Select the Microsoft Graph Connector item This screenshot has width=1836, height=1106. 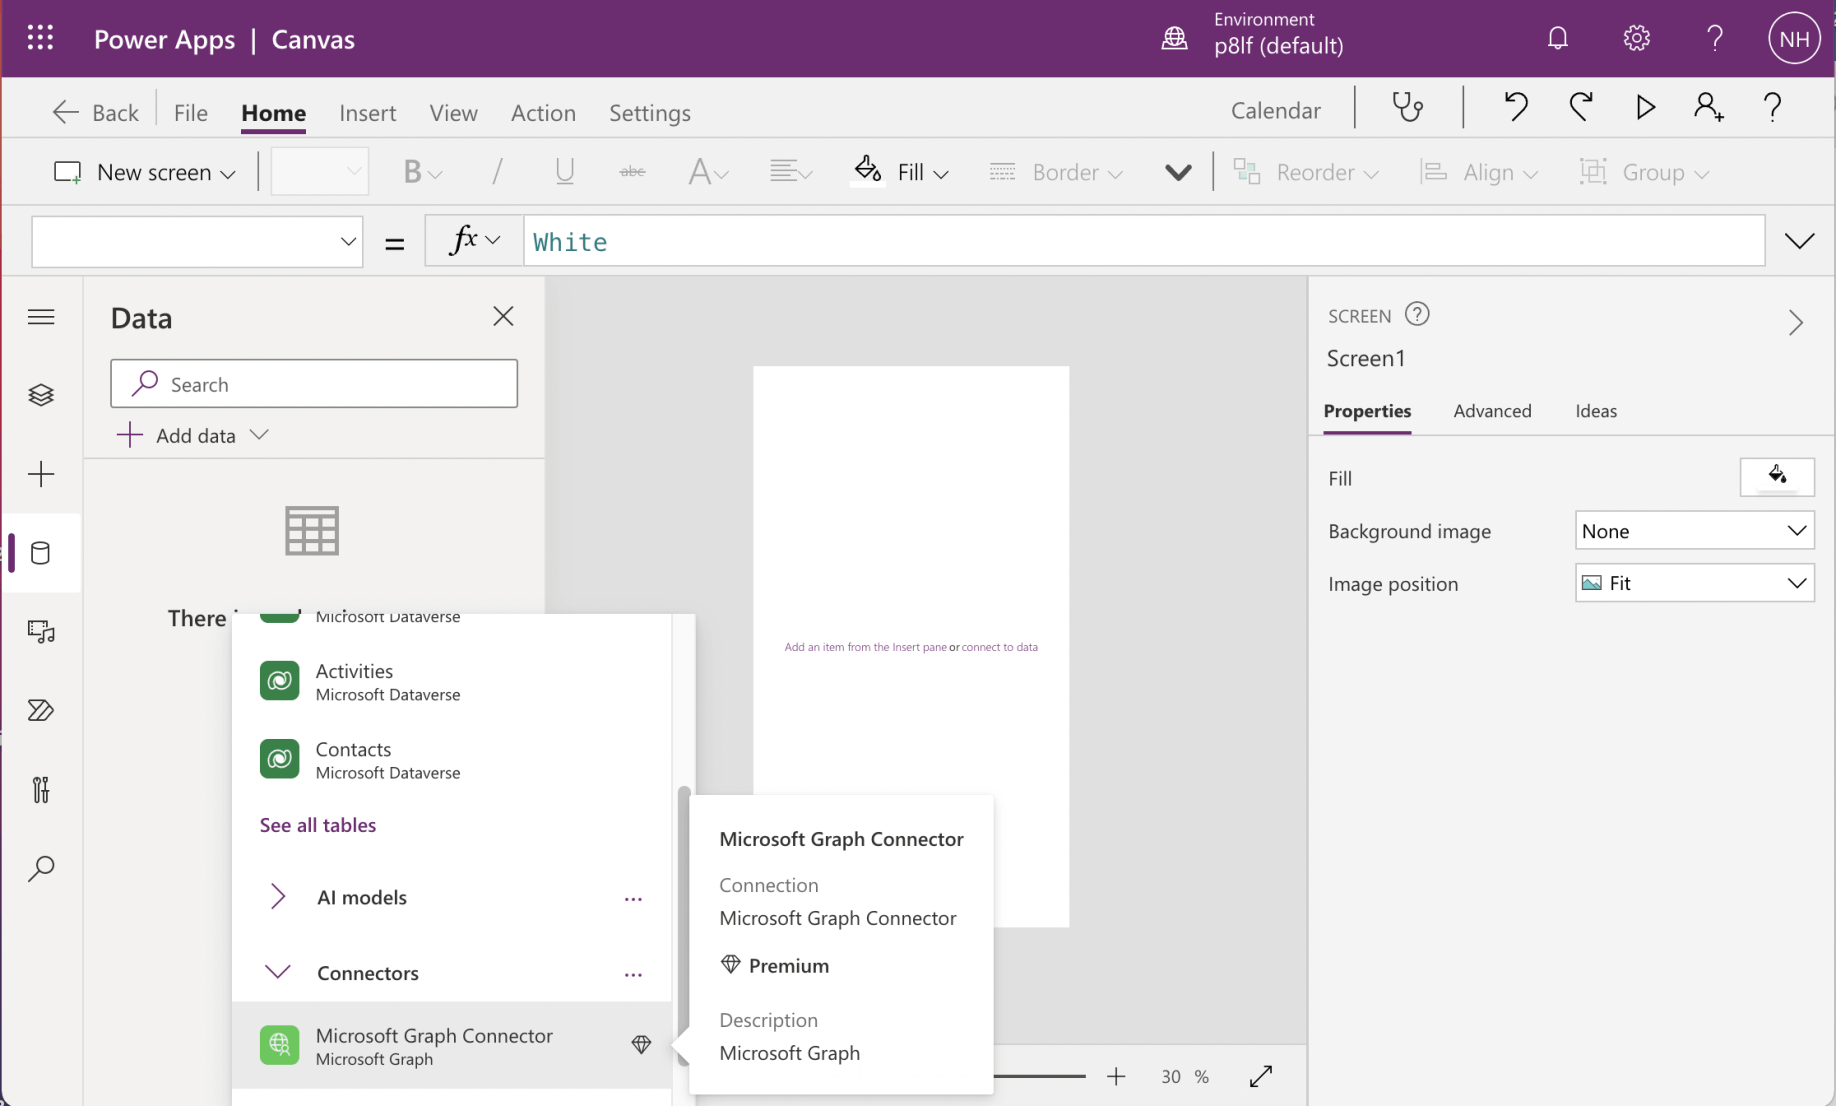(434, 1046)
